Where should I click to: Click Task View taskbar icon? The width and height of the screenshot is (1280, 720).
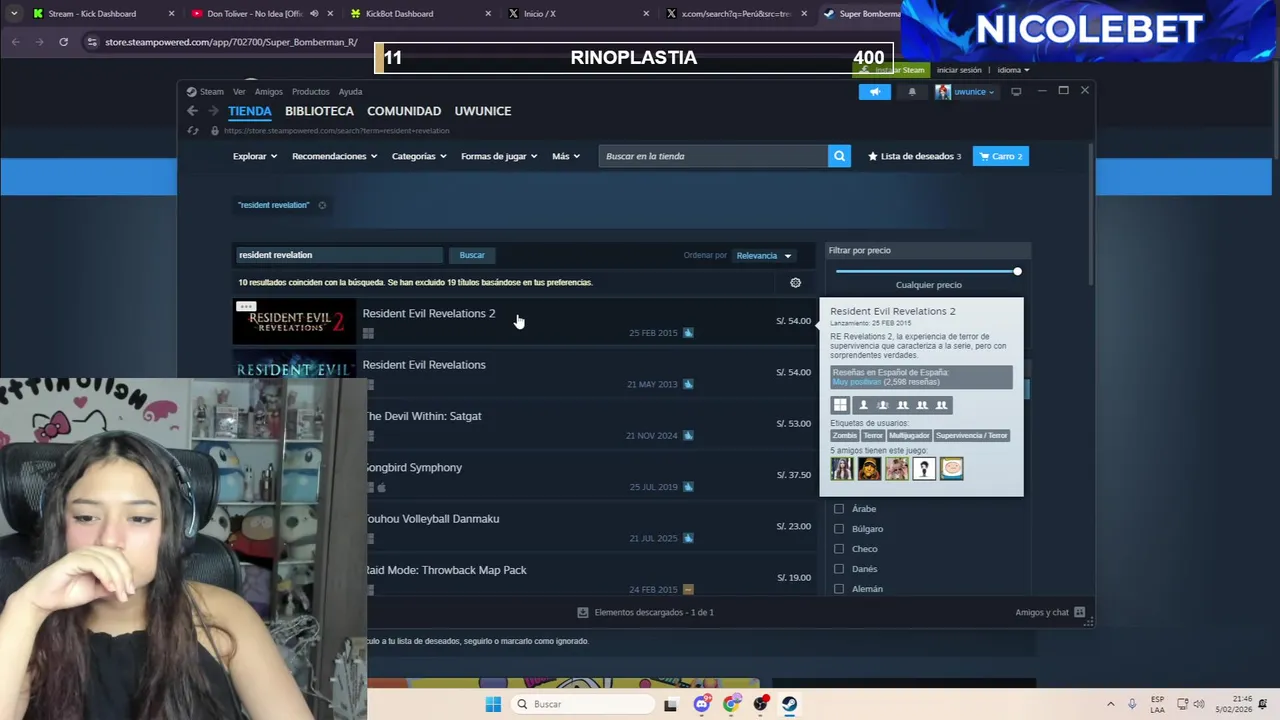pos(670,704)
